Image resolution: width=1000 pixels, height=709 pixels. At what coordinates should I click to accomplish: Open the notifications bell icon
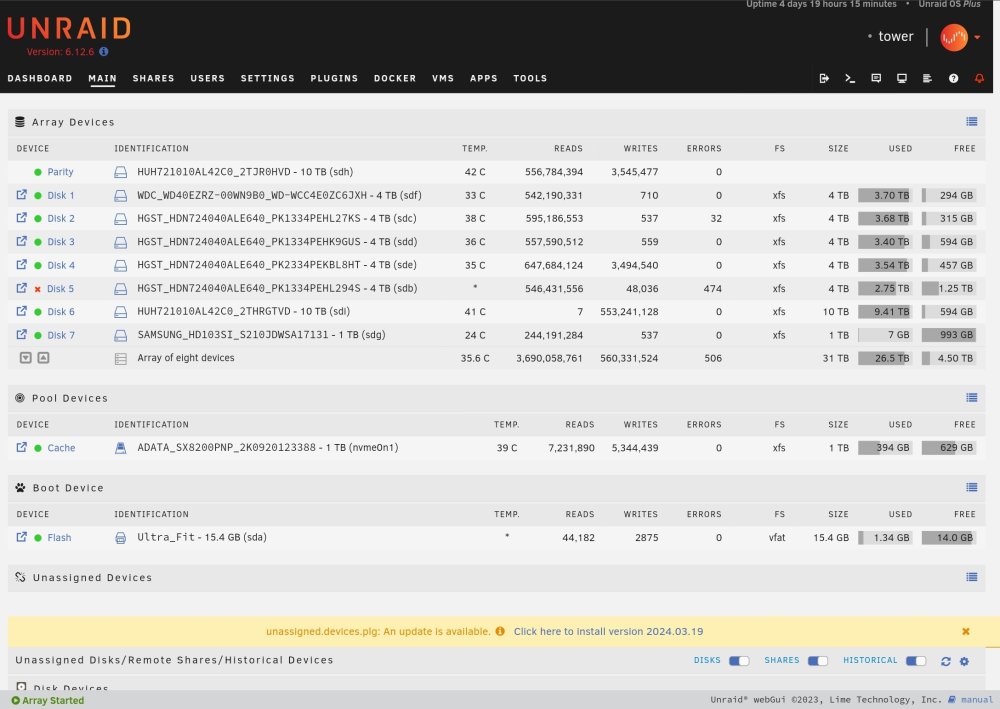pos(979,78)
